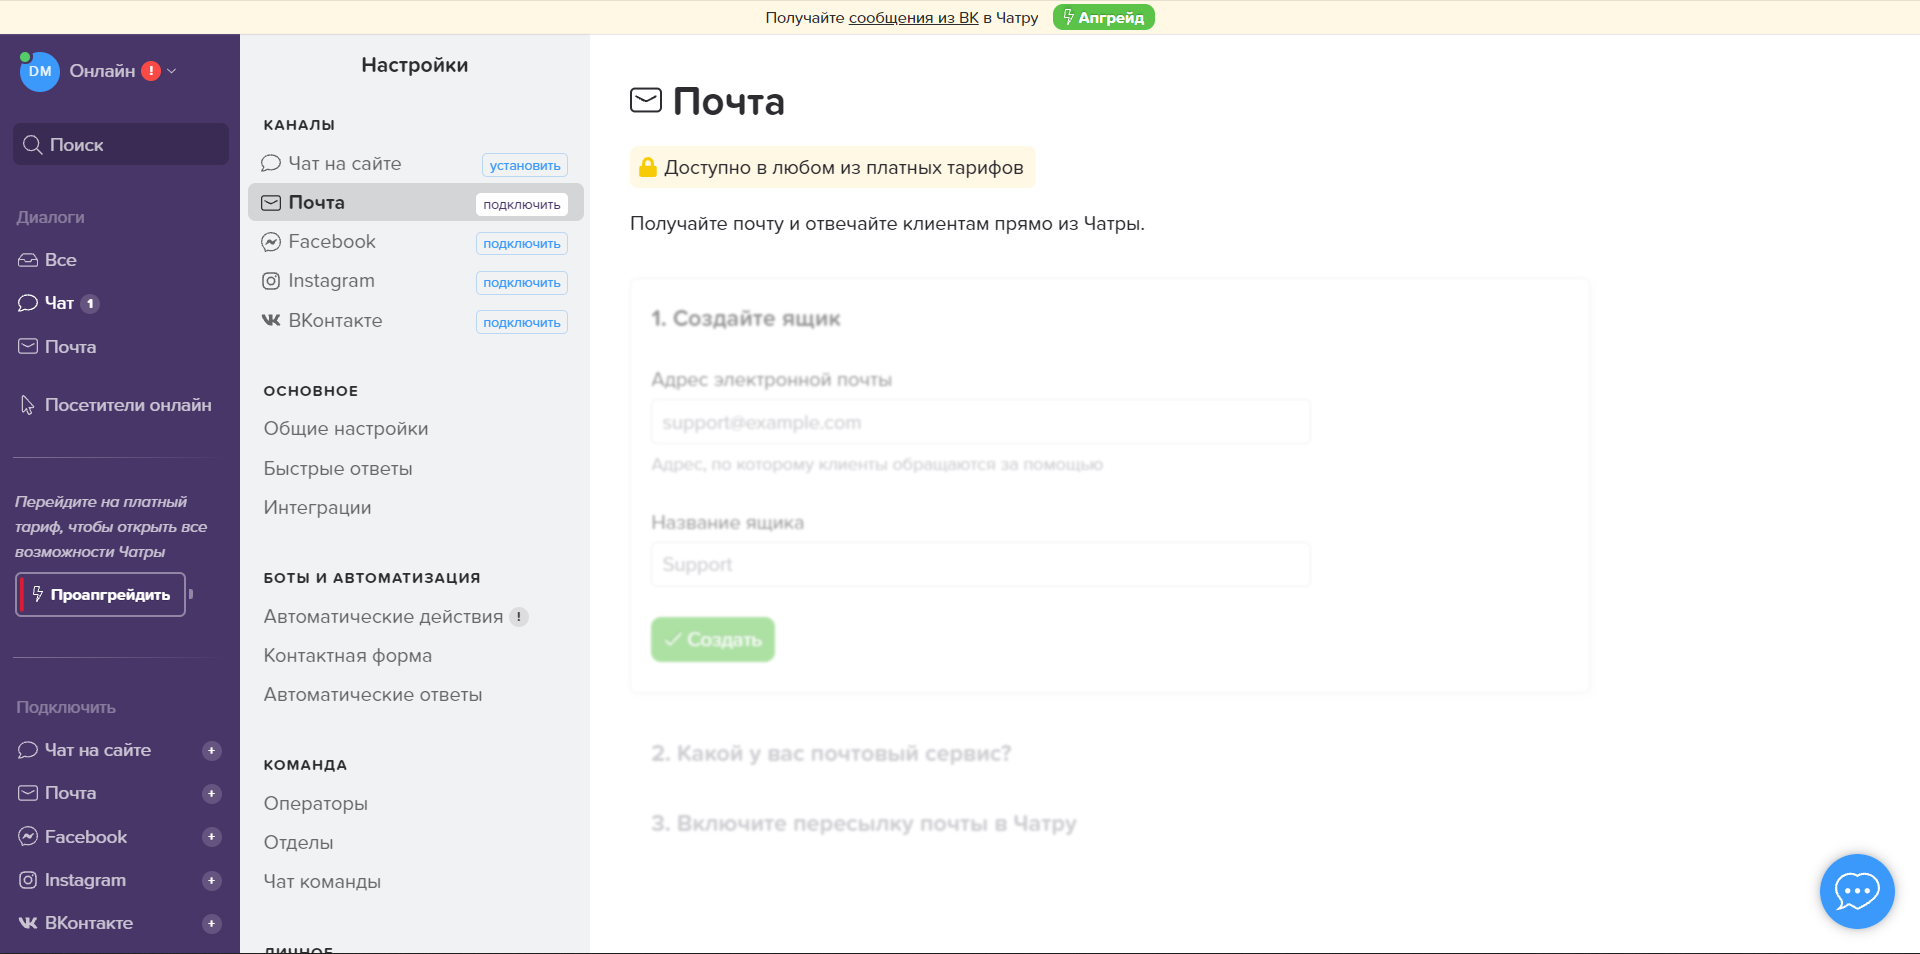Focus the Поиск search field
The height and width of the screenshot is (954, 1920).
121,144
